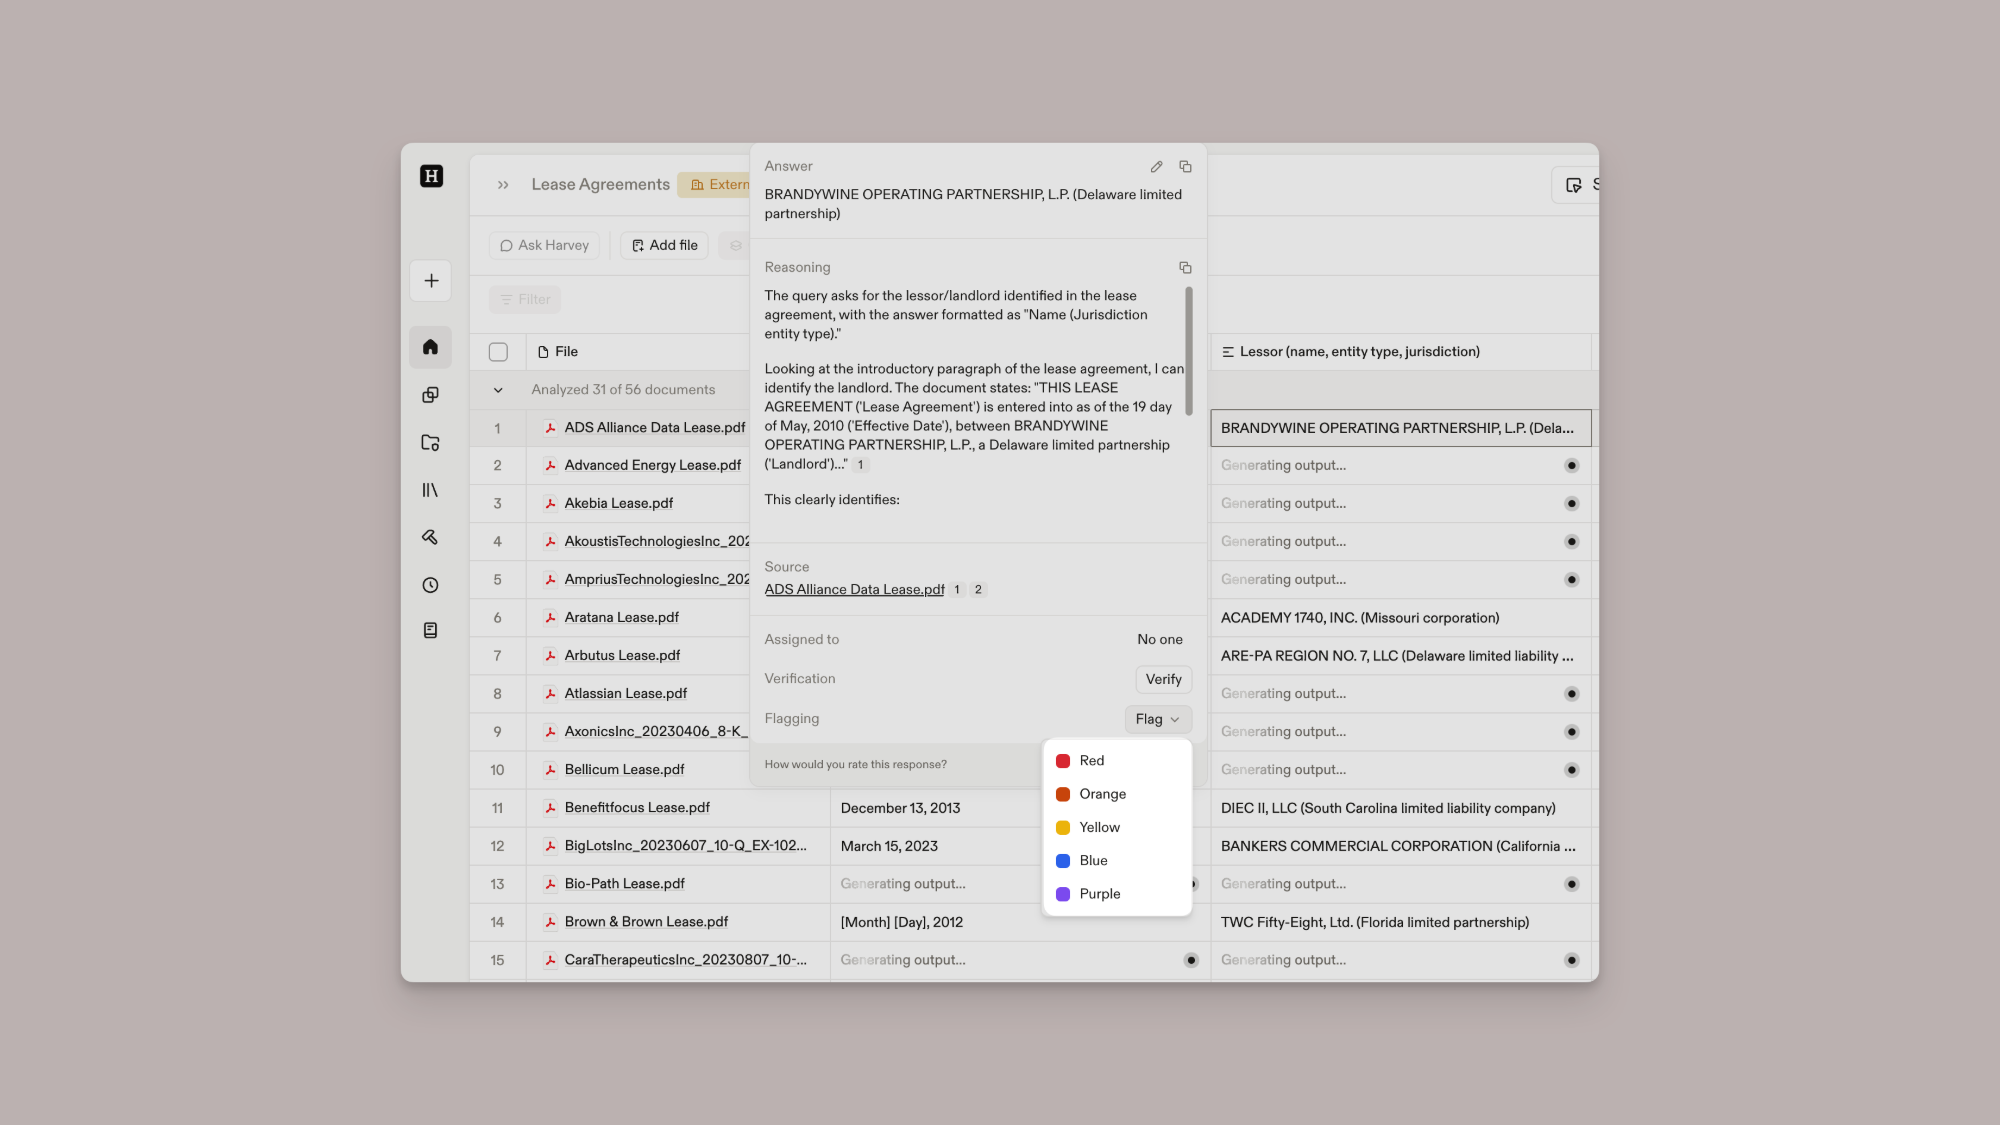
Task: Open the stacked squares sidebar icon
Action: 430,395
